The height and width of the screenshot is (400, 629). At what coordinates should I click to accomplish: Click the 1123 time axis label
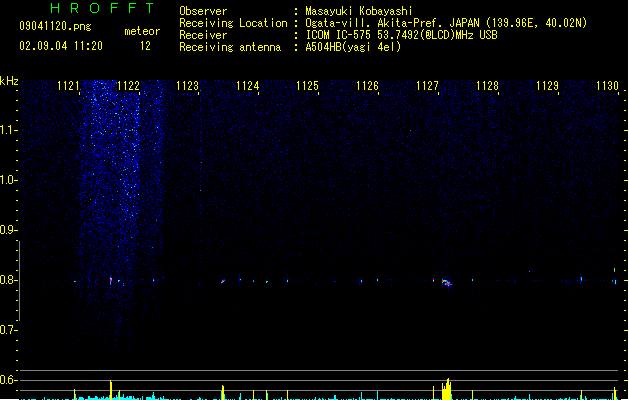tap(187, 86)
